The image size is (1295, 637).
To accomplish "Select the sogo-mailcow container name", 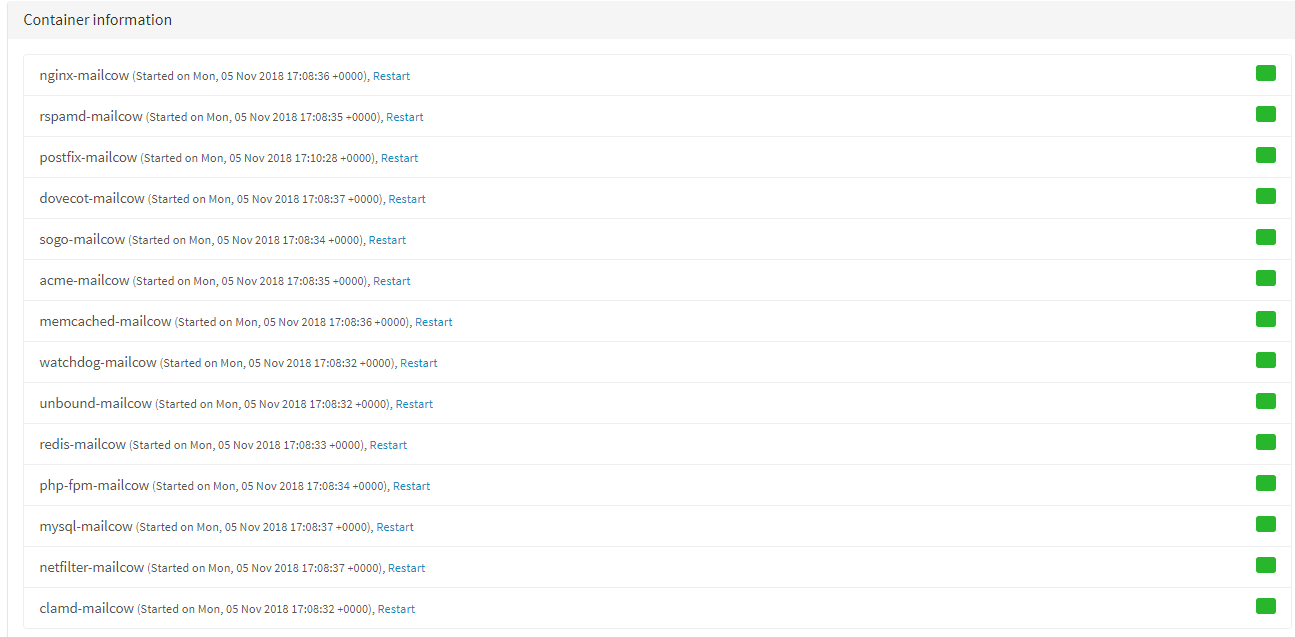I will 82,239.
